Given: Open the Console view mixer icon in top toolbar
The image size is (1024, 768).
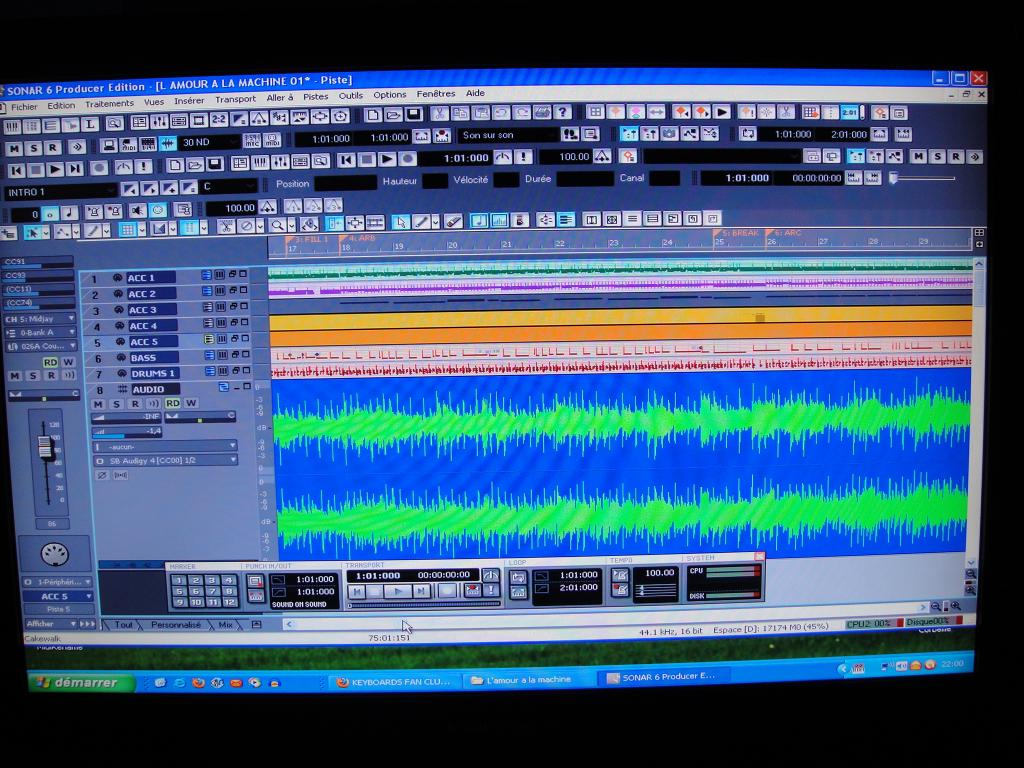Looking at the screenshot, I should tap(159, 121).
